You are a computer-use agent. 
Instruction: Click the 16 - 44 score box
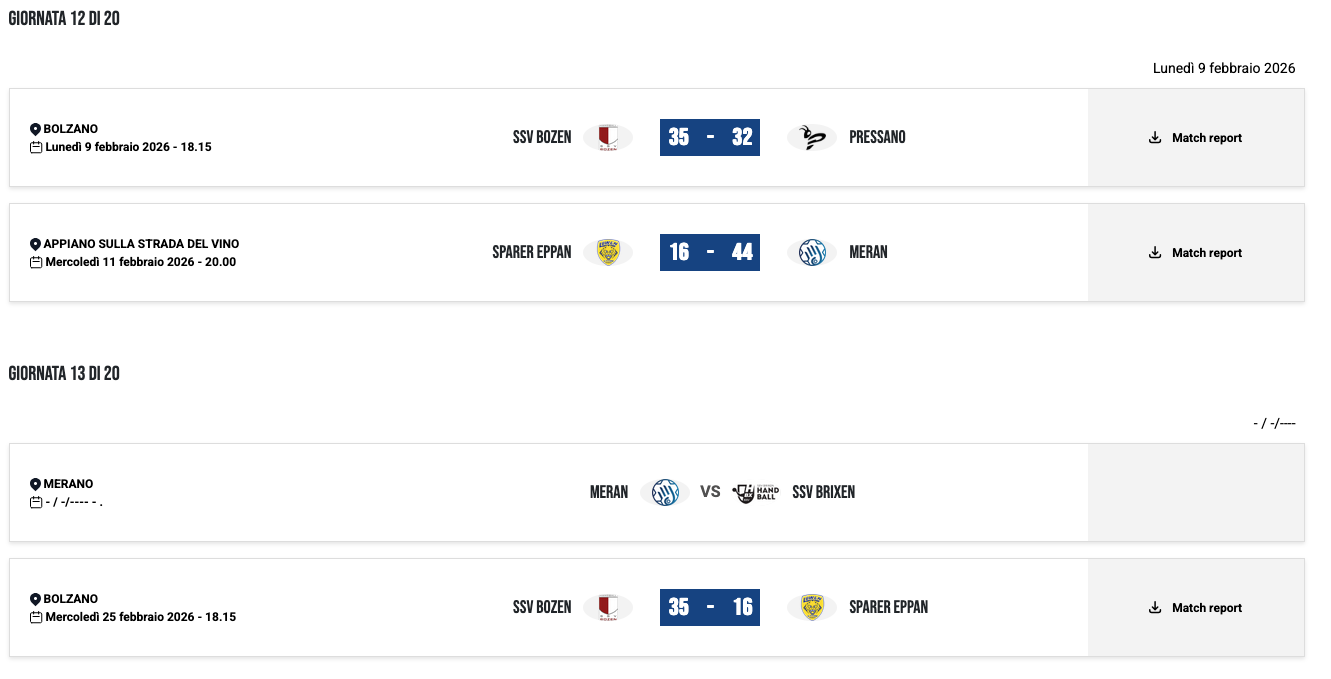(x=710, y=252)
